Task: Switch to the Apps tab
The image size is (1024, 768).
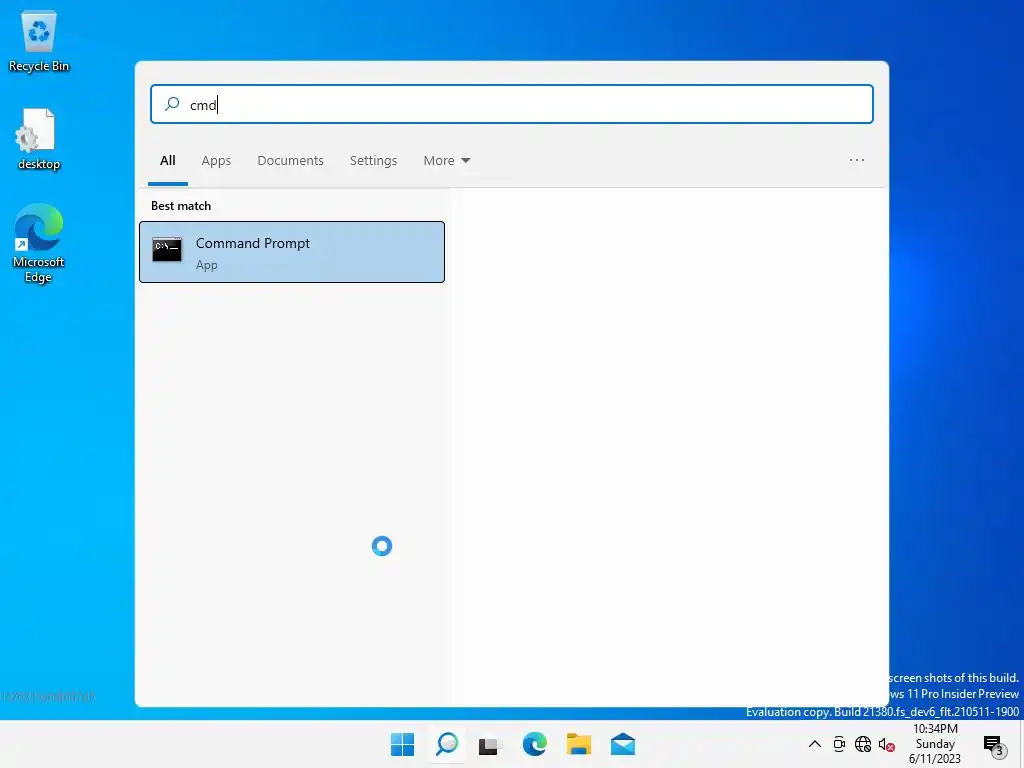Action: tap(216, 161)
